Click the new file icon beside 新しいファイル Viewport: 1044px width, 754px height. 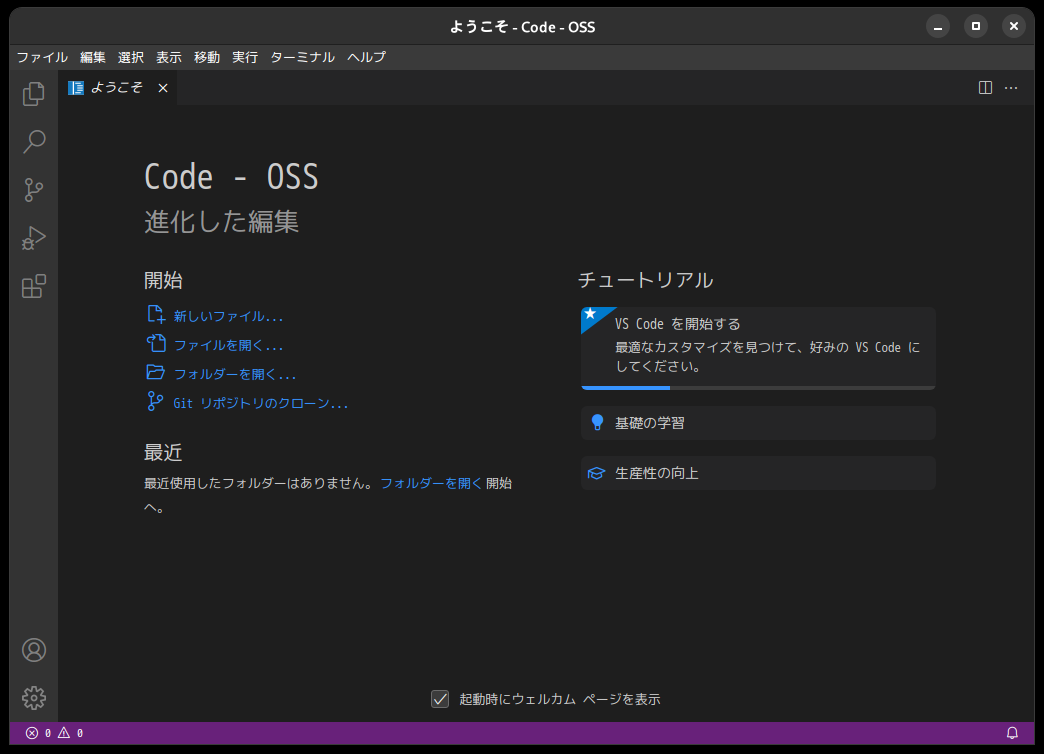[156, 314]
